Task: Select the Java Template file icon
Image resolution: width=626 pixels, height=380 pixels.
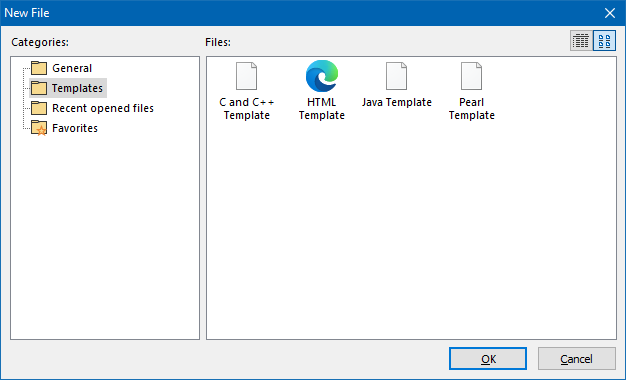Action: point(396,76)
